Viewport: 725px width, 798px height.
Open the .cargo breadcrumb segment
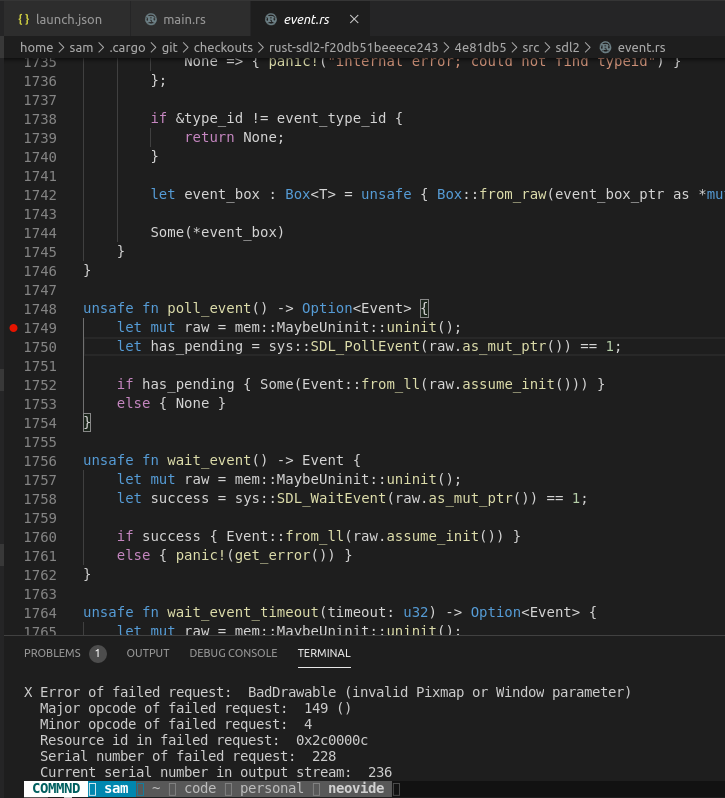[x=127, y=47]
